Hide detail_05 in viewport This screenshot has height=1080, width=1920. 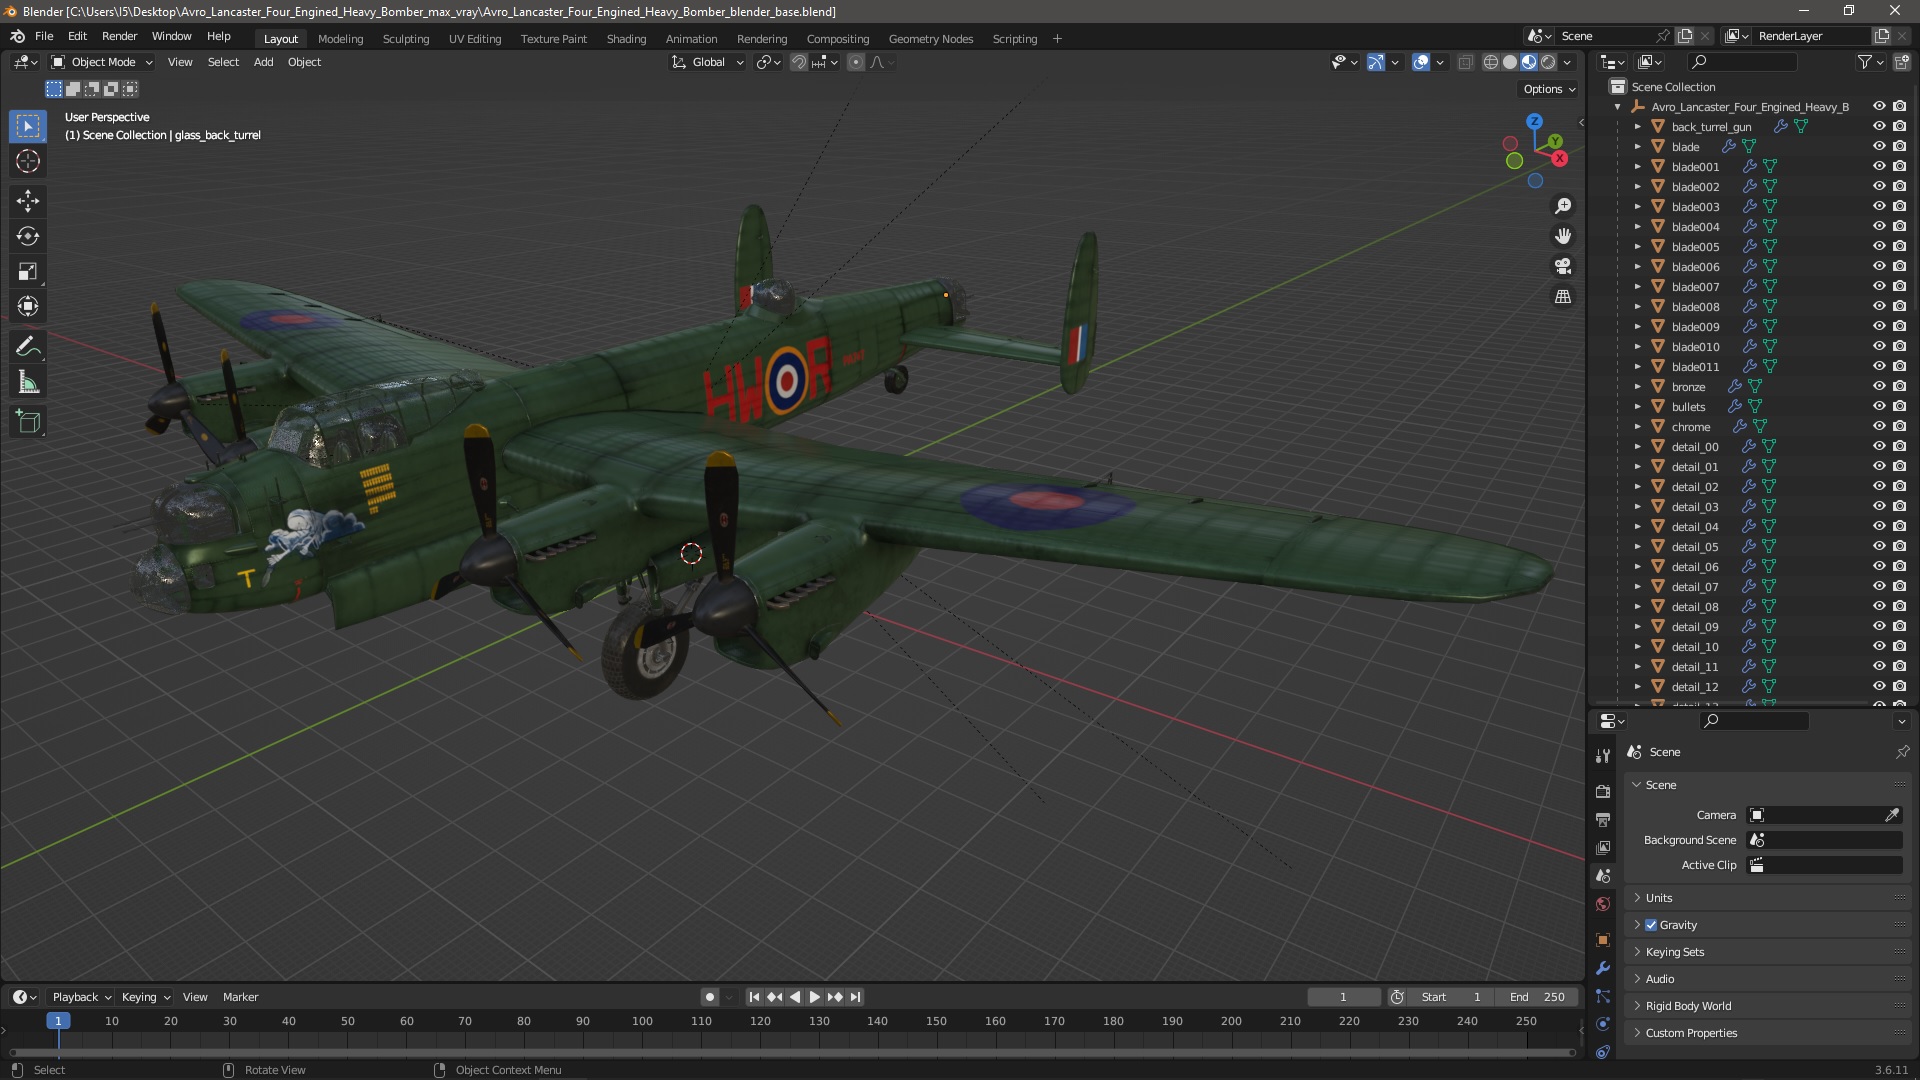(x=1879, y=546)
